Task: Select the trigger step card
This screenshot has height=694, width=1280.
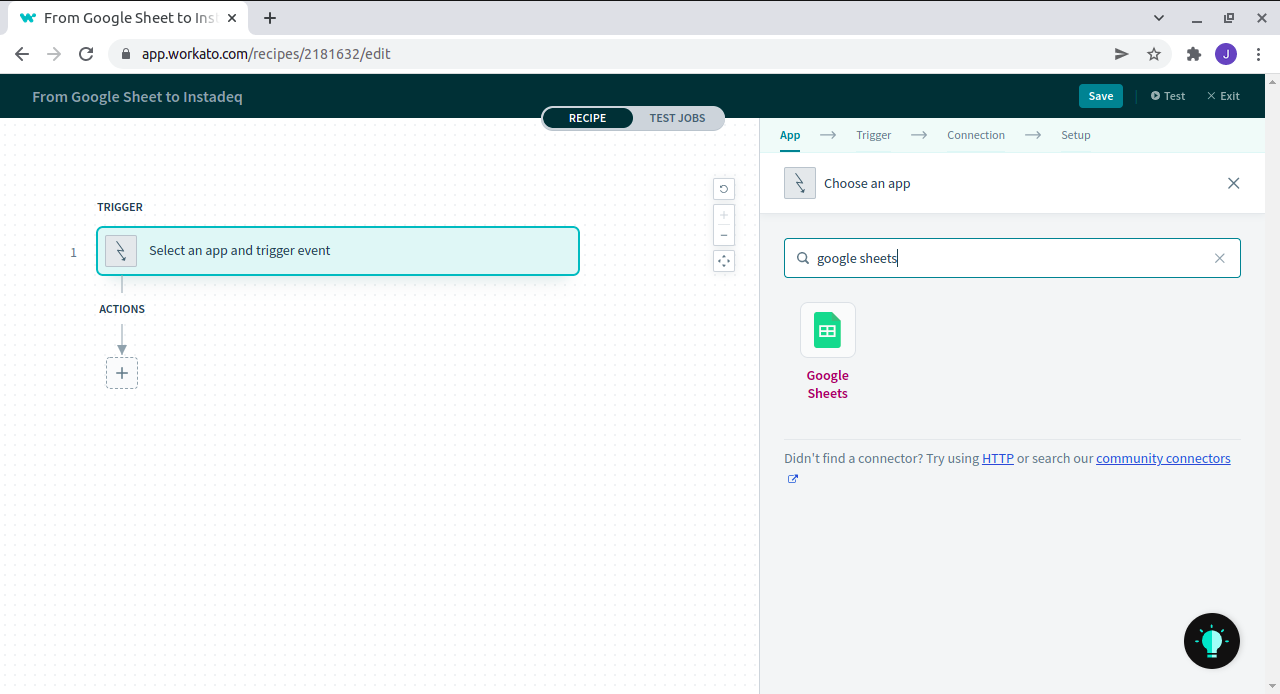Action: click(338, 251)
